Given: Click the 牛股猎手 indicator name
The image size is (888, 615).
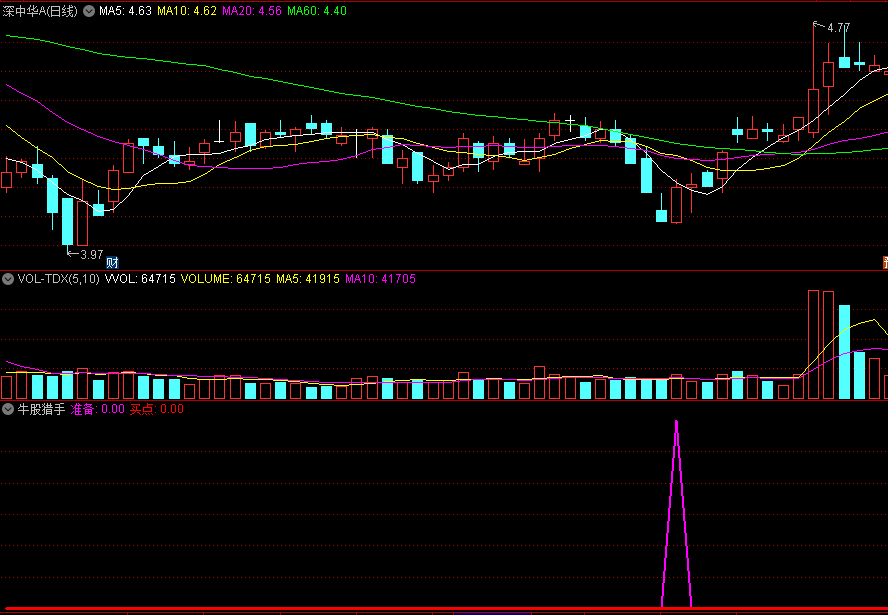Looking at the screenshot, I should tap(41, 409).
